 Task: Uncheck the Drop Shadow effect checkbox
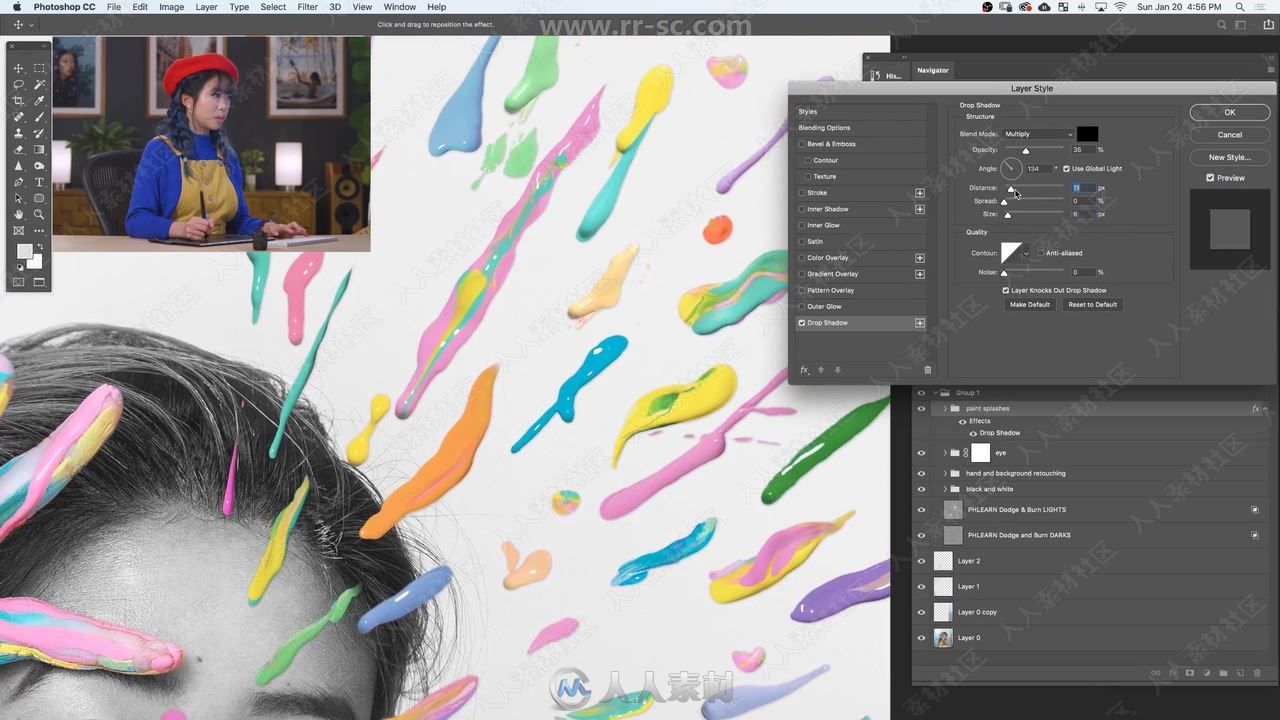(802, 323)
